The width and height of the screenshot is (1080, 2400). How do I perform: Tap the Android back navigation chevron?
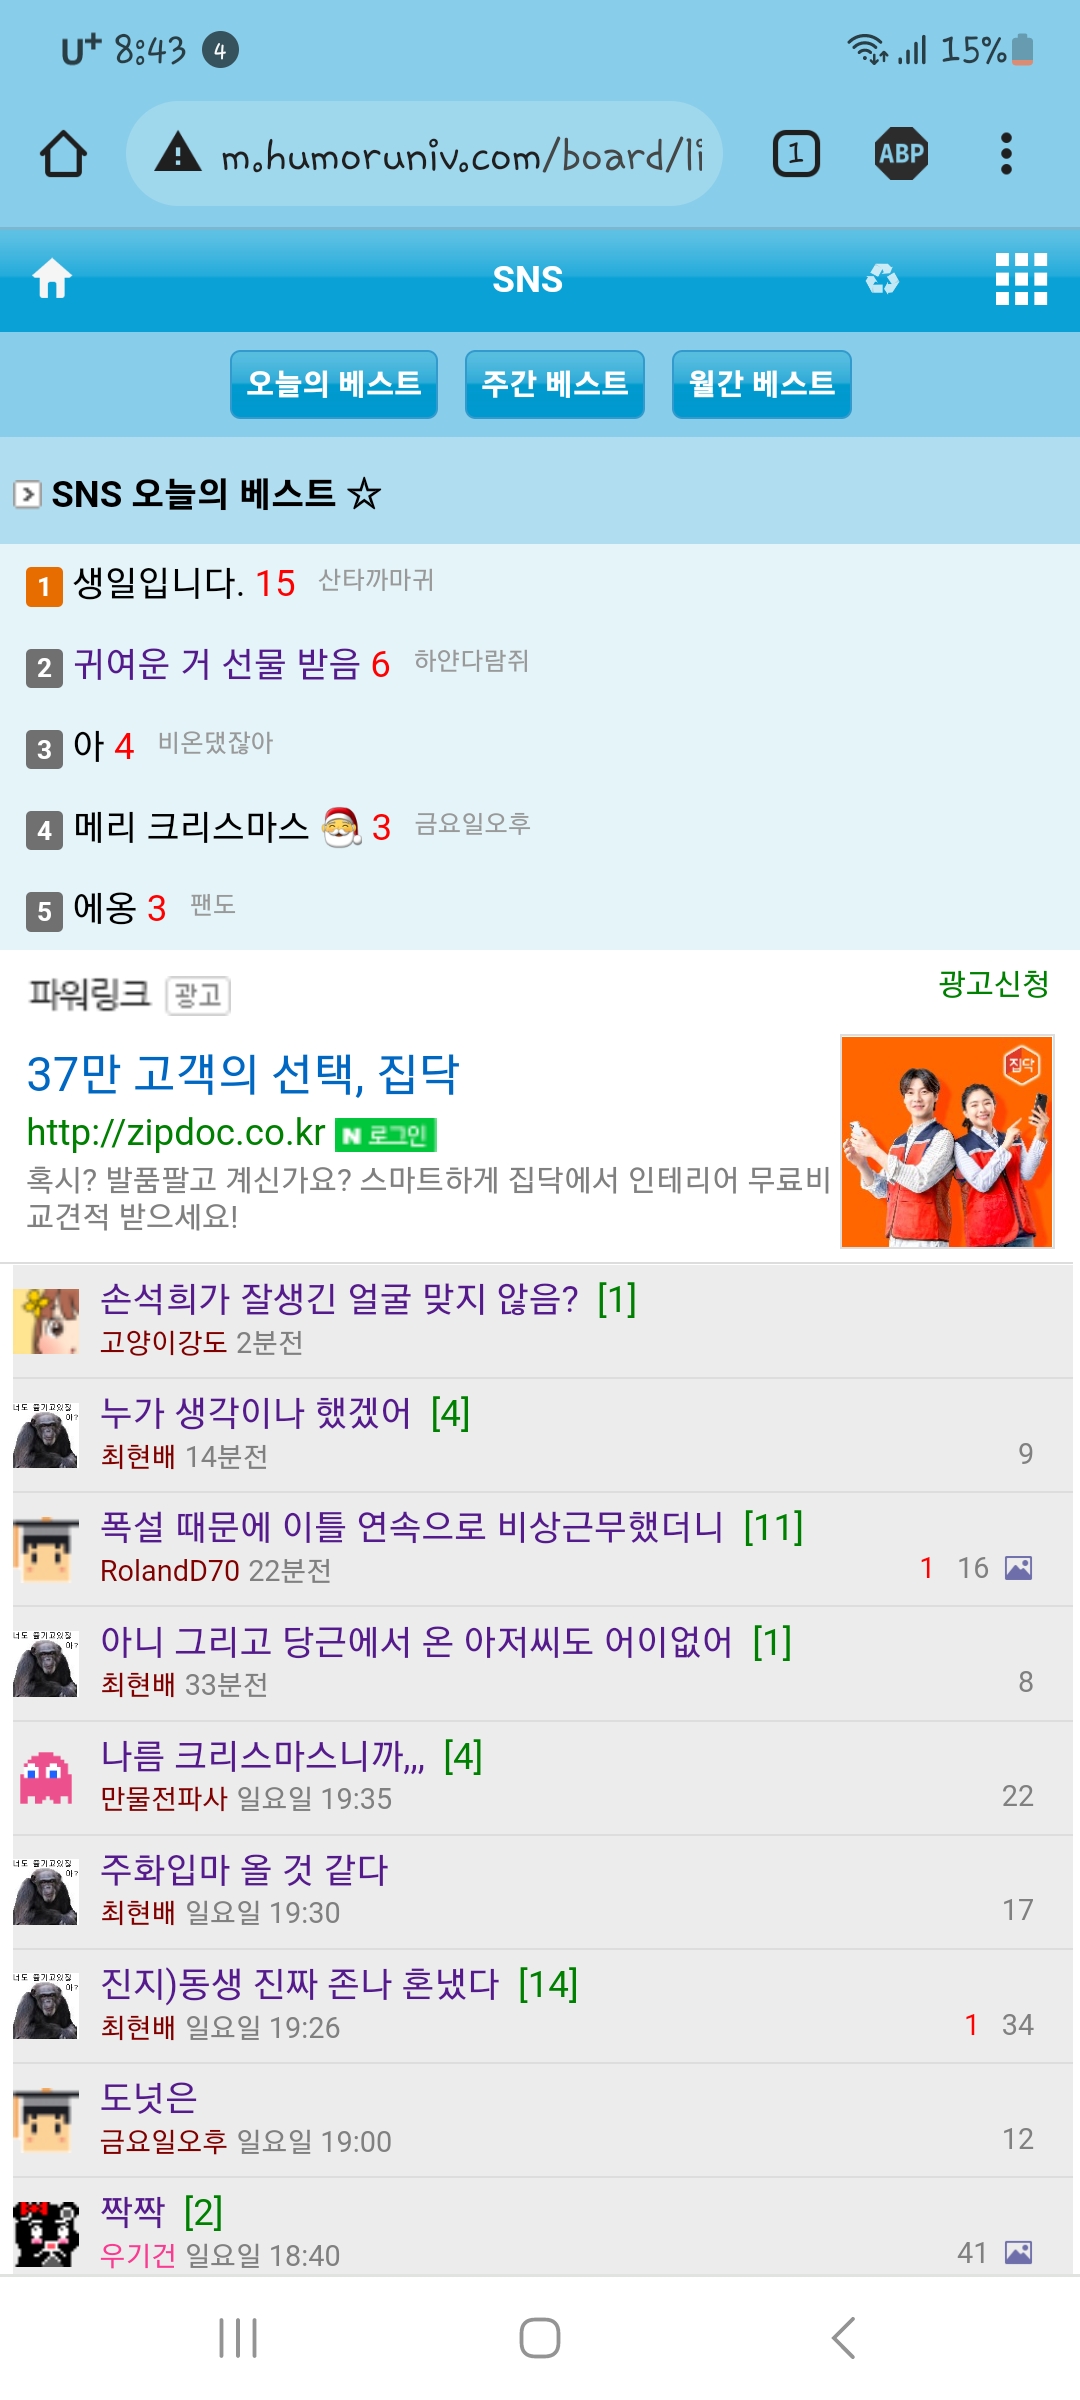click(843, 2338)
